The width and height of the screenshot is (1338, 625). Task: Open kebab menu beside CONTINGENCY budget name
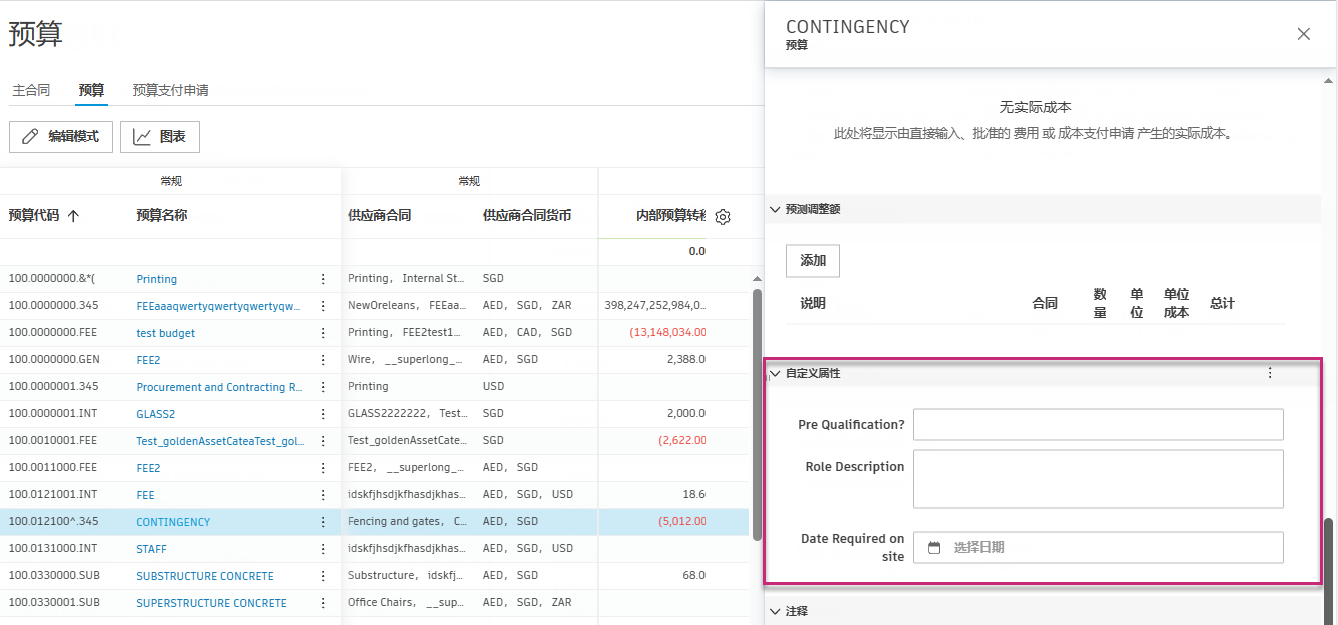point(322,521)
